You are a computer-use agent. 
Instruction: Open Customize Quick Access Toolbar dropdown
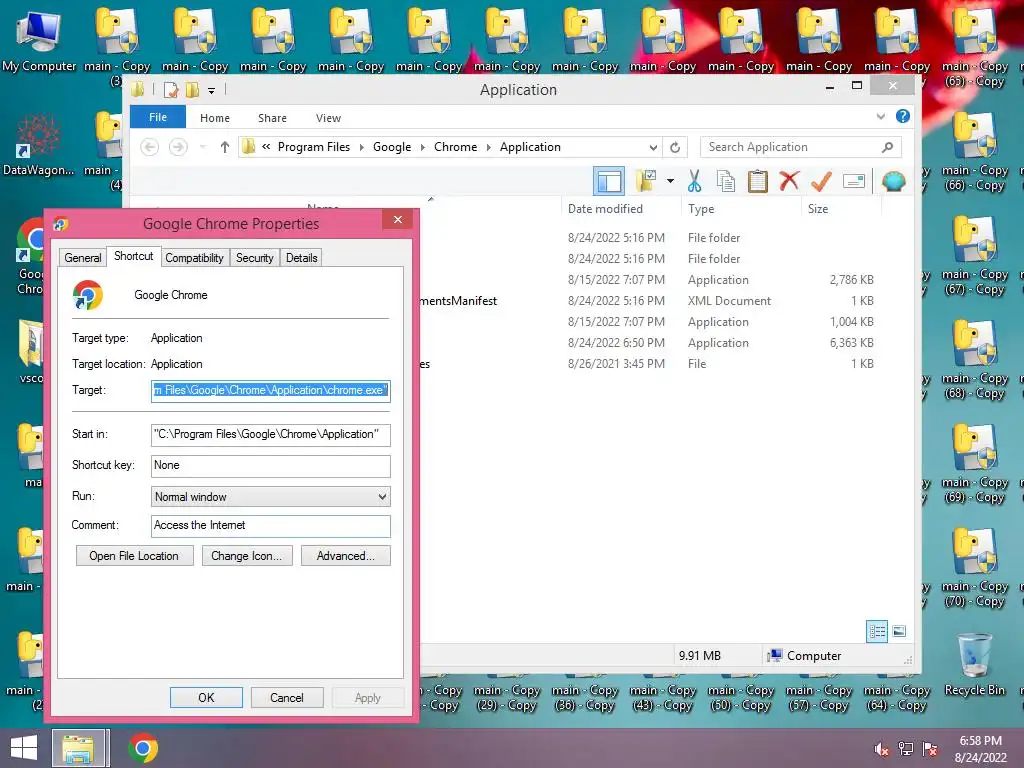point(212,91)
